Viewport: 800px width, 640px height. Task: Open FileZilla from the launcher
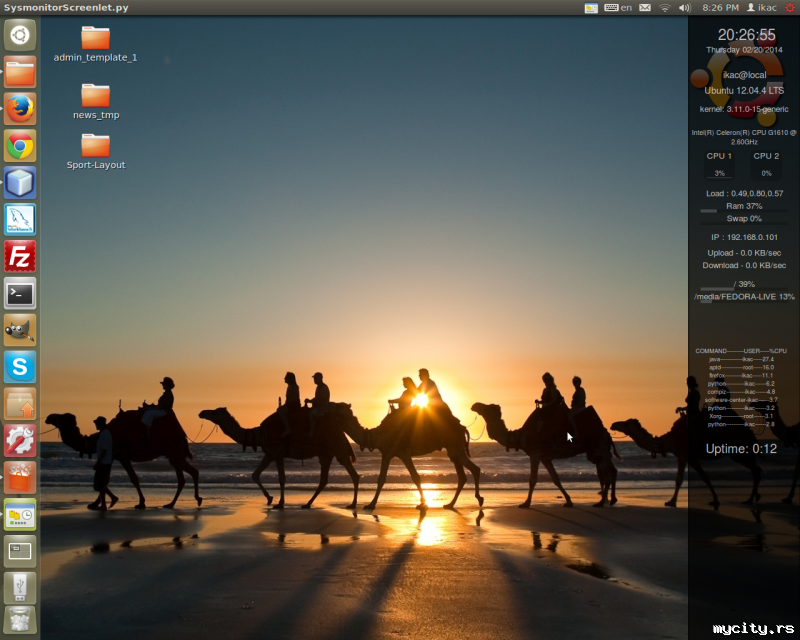(x=20, y=257)
